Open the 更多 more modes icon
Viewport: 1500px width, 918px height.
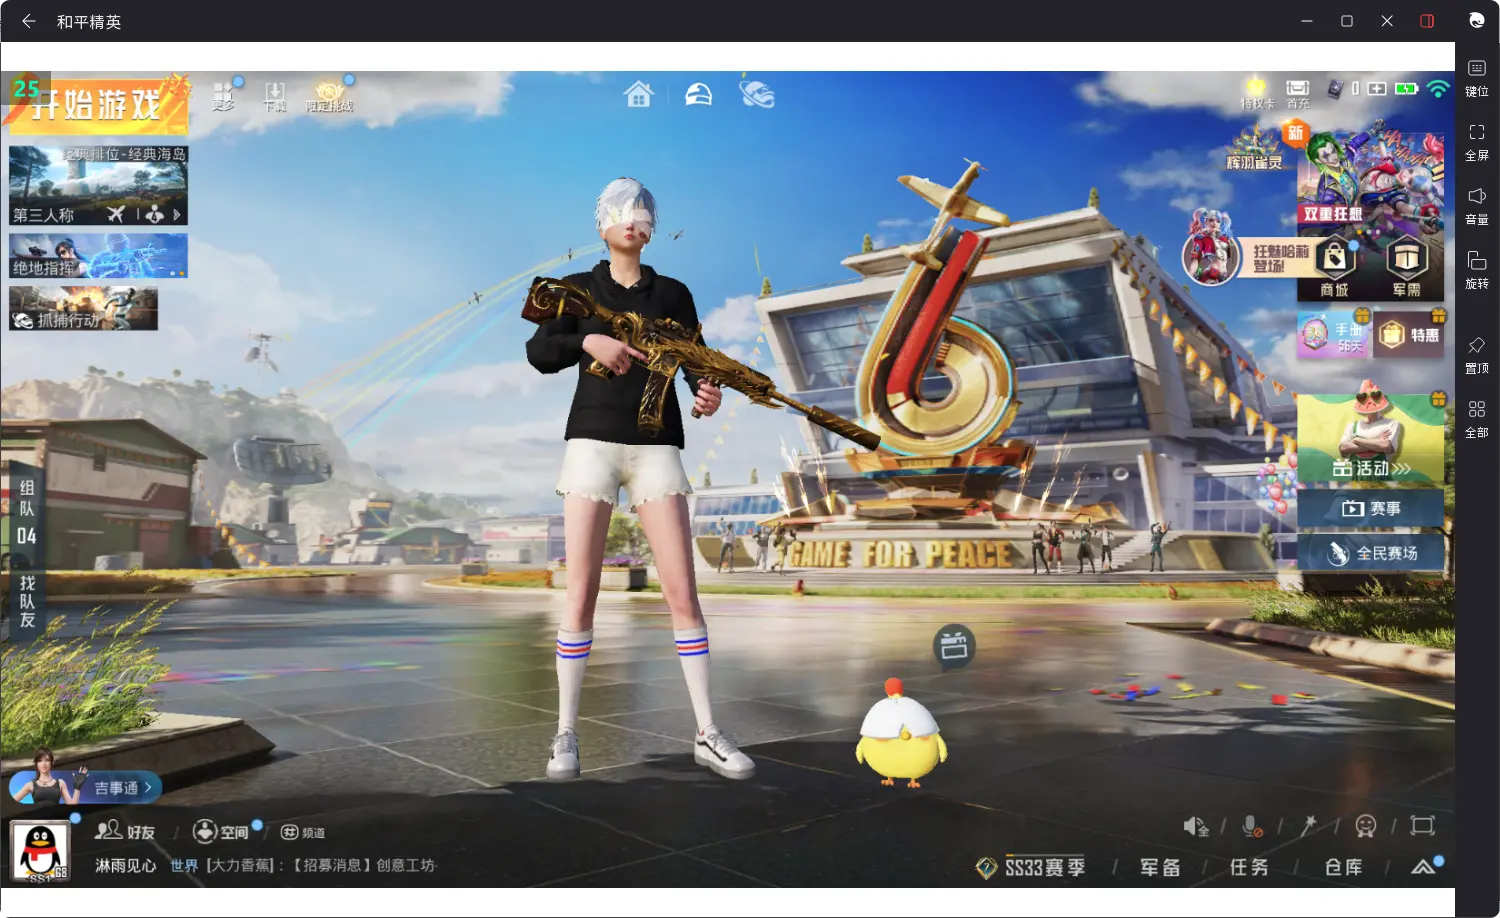pos(224,95)
